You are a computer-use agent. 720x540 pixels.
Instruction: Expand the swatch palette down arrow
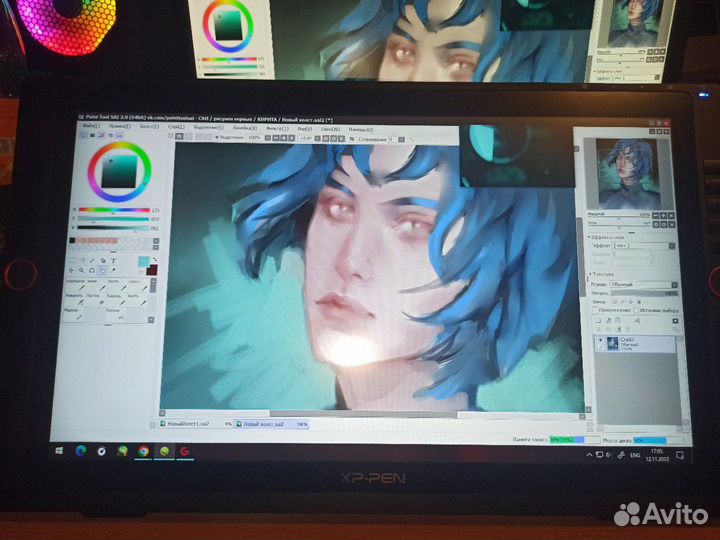(x=156, y=248)
